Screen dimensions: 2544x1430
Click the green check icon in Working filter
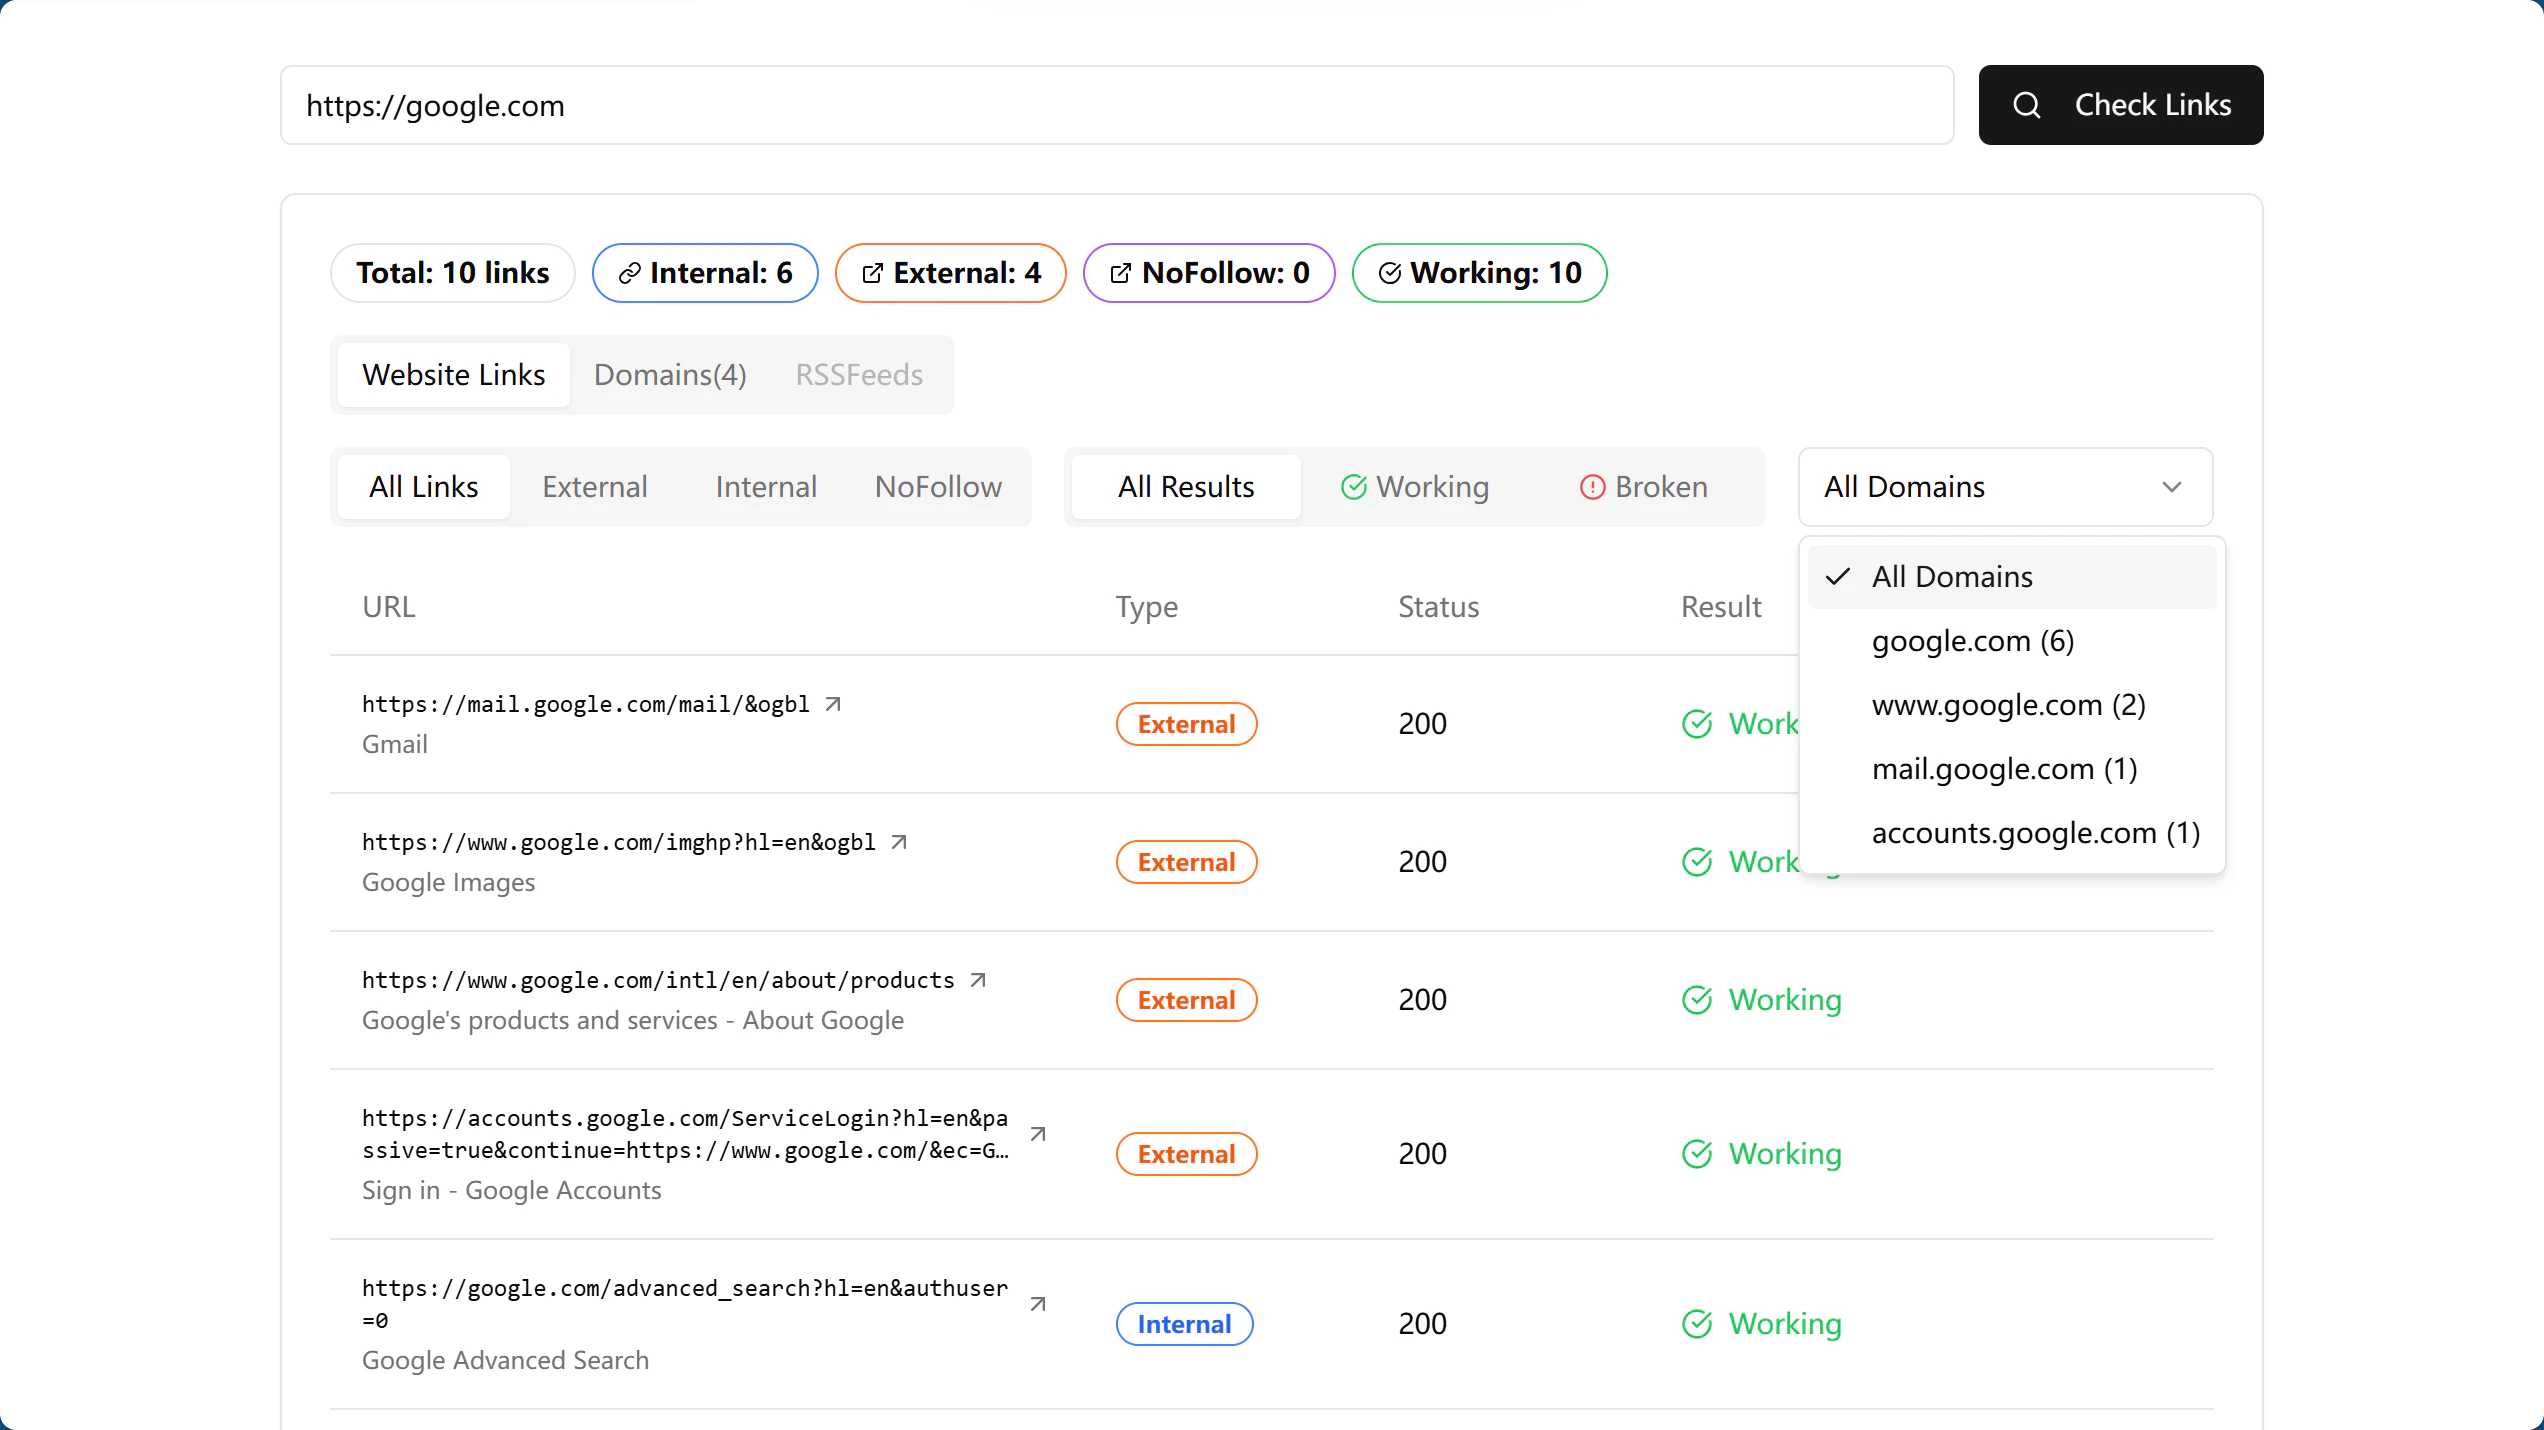(x=1353, y=487)
